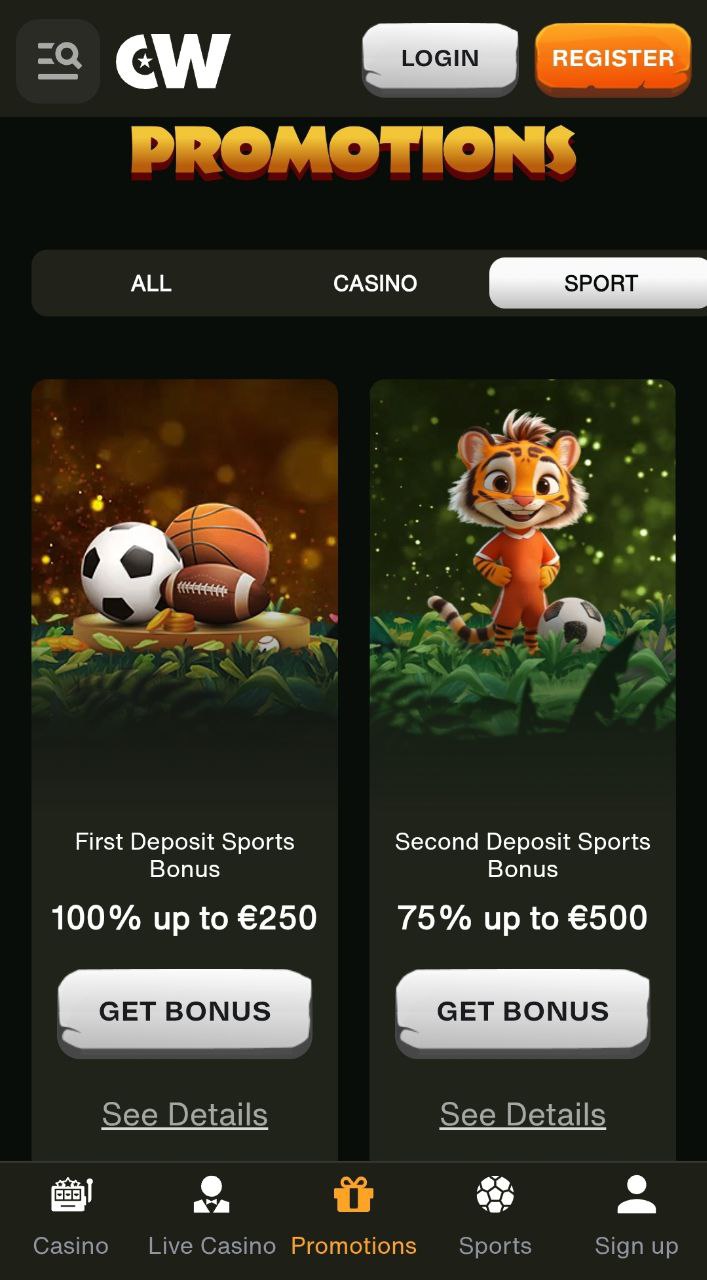This screenshot has width=707, height=1280.
Task: Select the Promotions gift icon
Action: click(353, 1194)
